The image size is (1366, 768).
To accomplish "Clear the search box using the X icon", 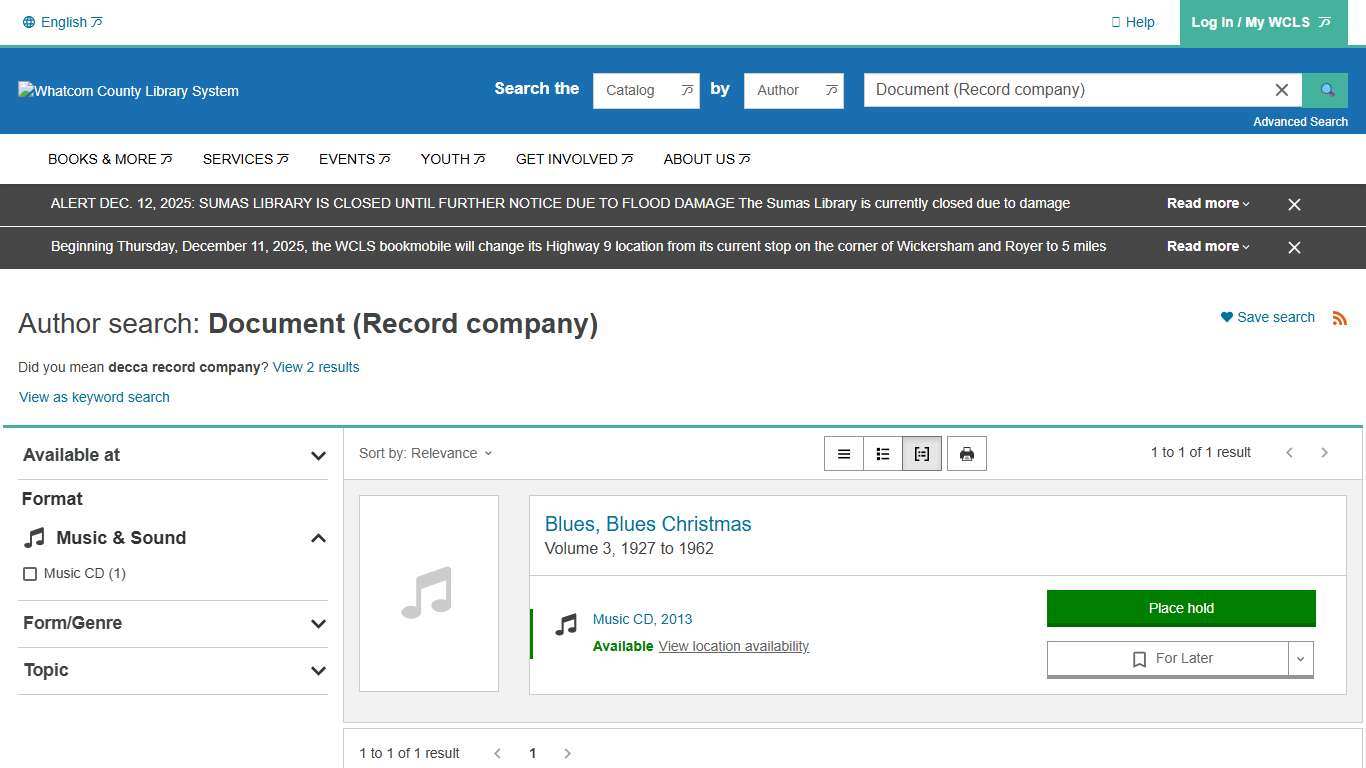I will coord(1281,90).
